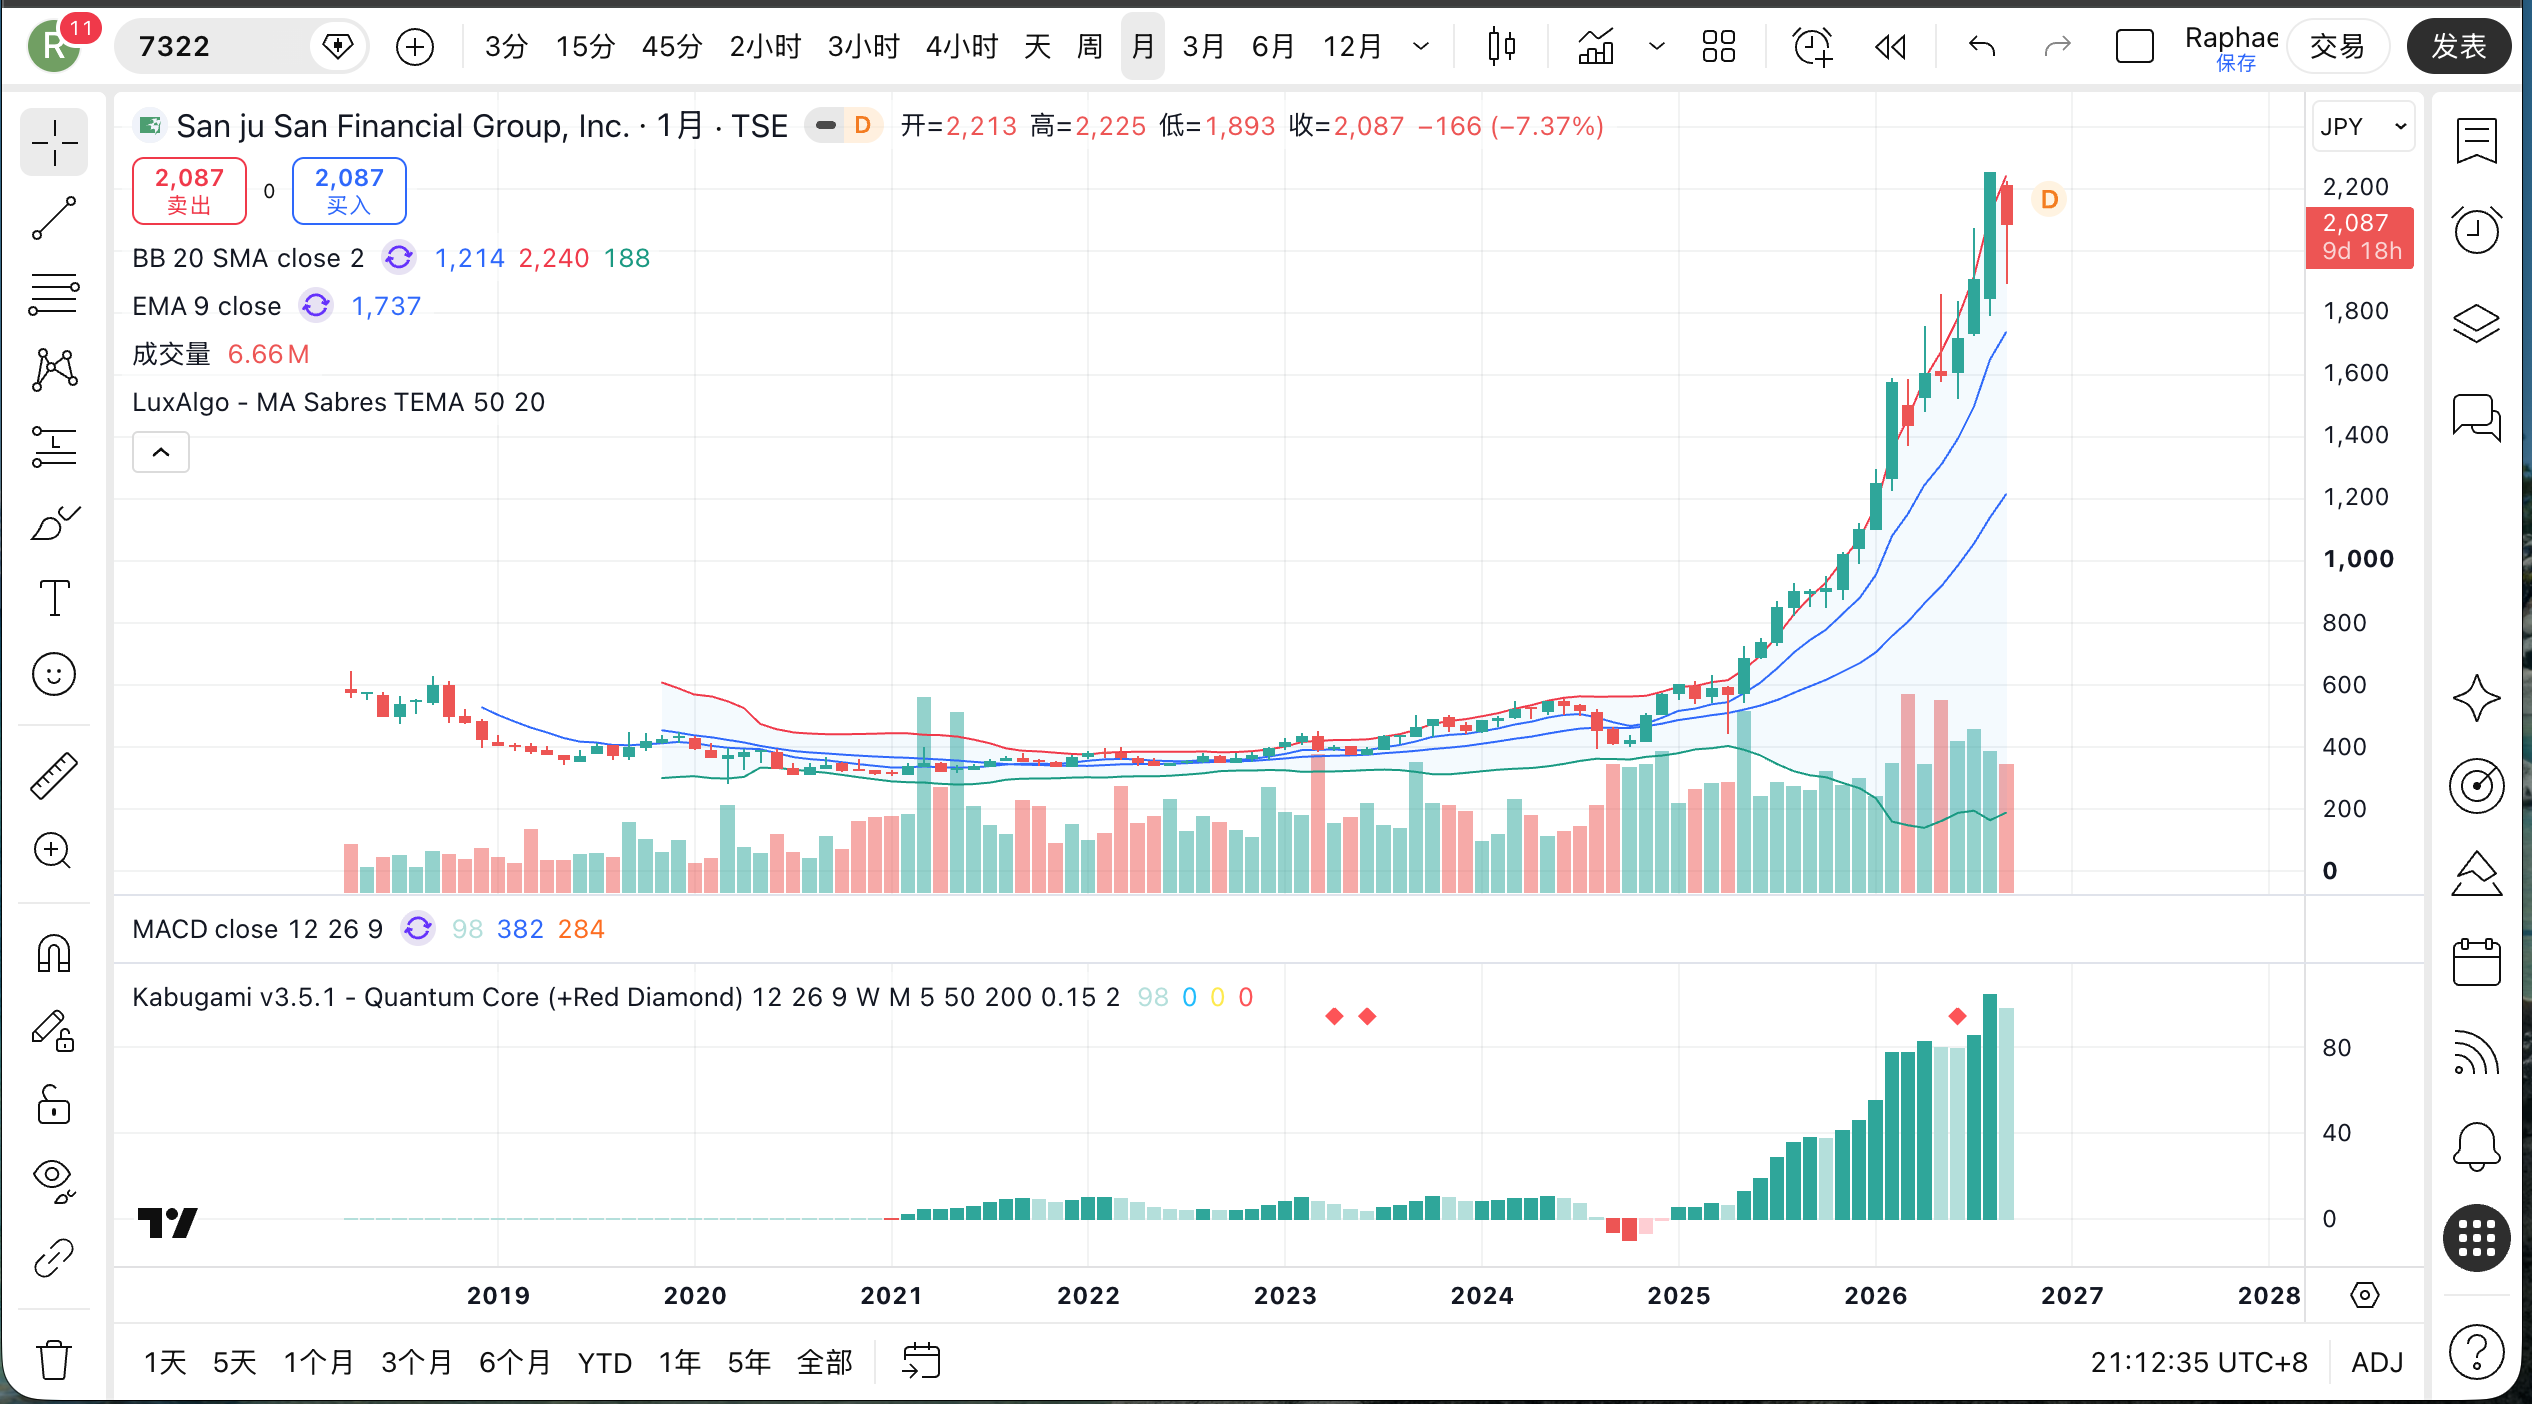Select the brush drawing tool

click(54, 522)
